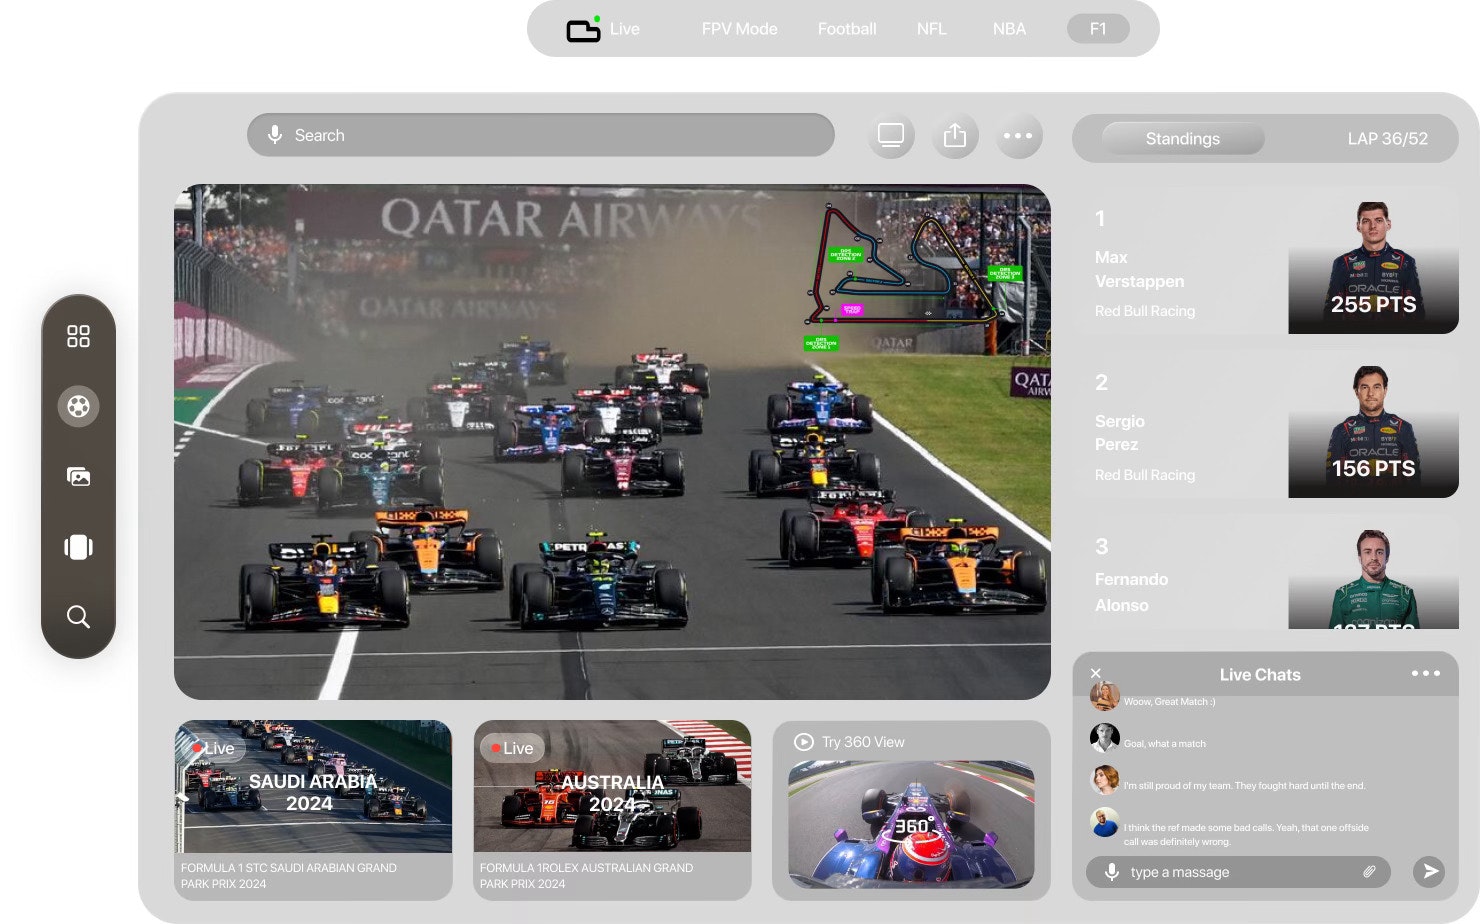Select the Standings tab
1480x924 pixels.
(x=1183, y=139)
